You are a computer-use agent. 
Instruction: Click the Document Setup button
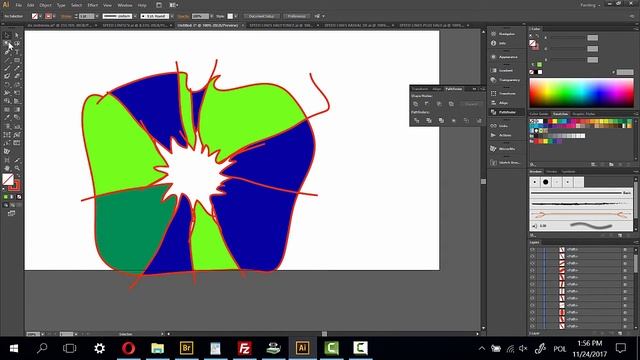[262, 16]
